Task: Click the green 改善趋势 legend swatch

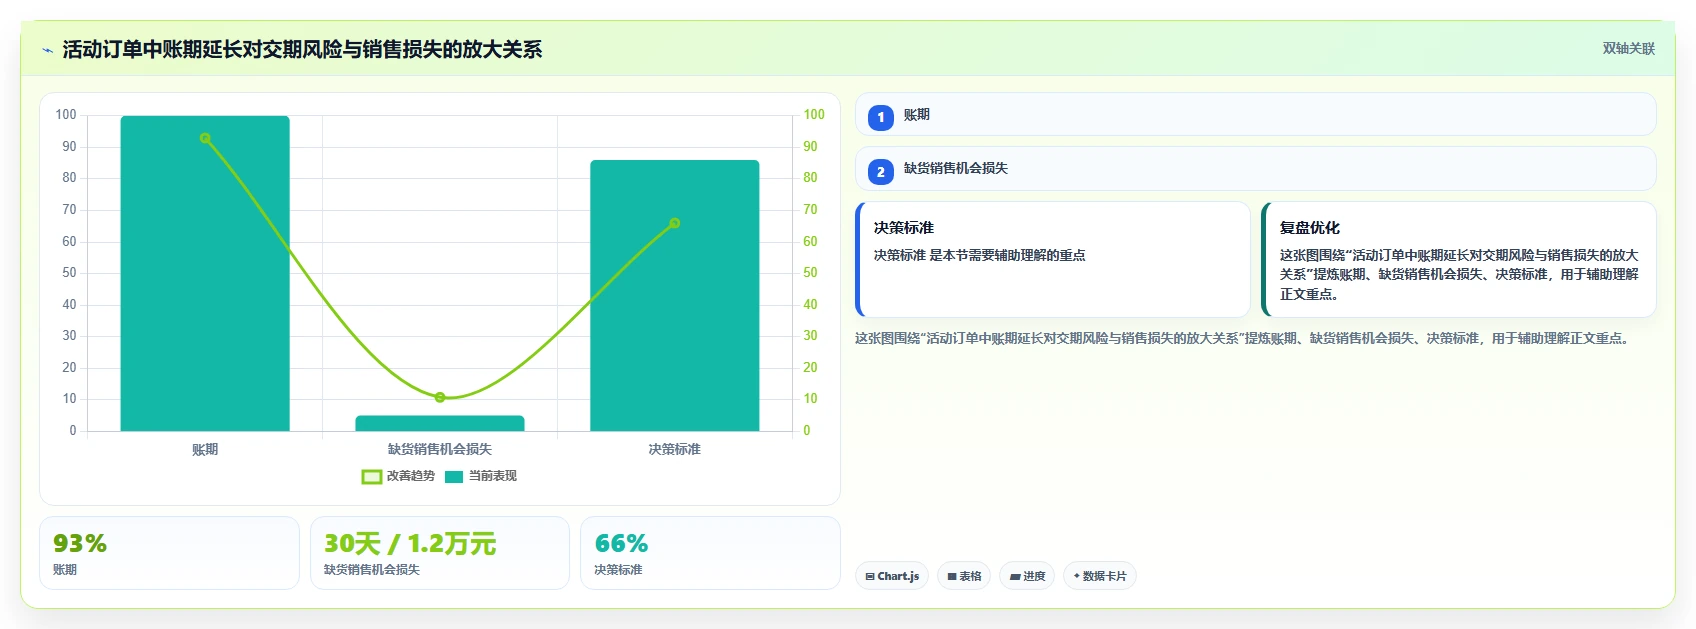Action: click(x=371, y=477)
